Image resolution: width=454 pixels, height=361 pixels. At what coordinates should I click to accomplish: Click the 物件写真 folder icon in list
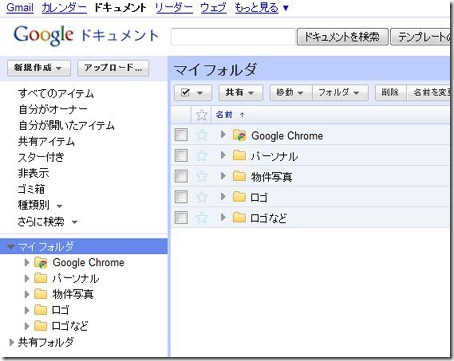click(x=239, y=176)
